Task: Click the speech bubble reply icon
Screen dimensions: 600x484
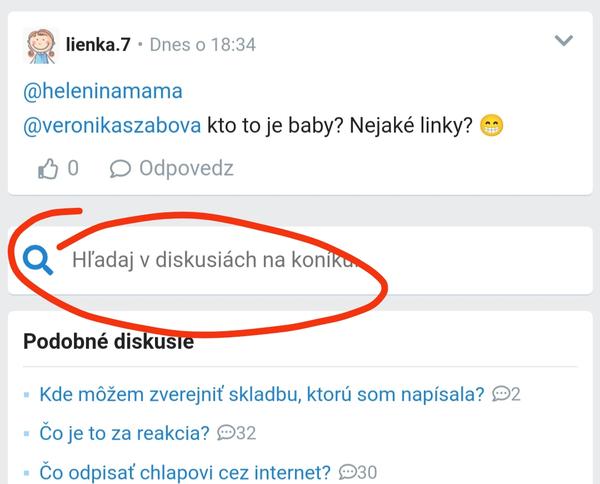Action: coord(120,168)
